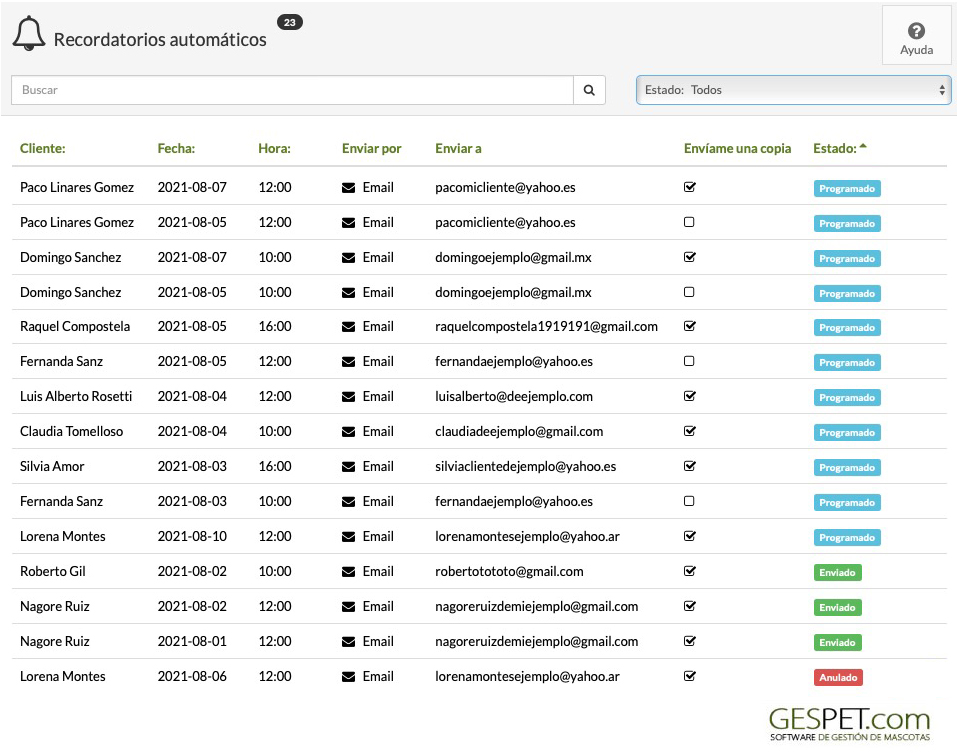Viewport: 957px width, 753px height.
Task: Click Recordatorios automáticos page title
Action: tap(160, 40)
